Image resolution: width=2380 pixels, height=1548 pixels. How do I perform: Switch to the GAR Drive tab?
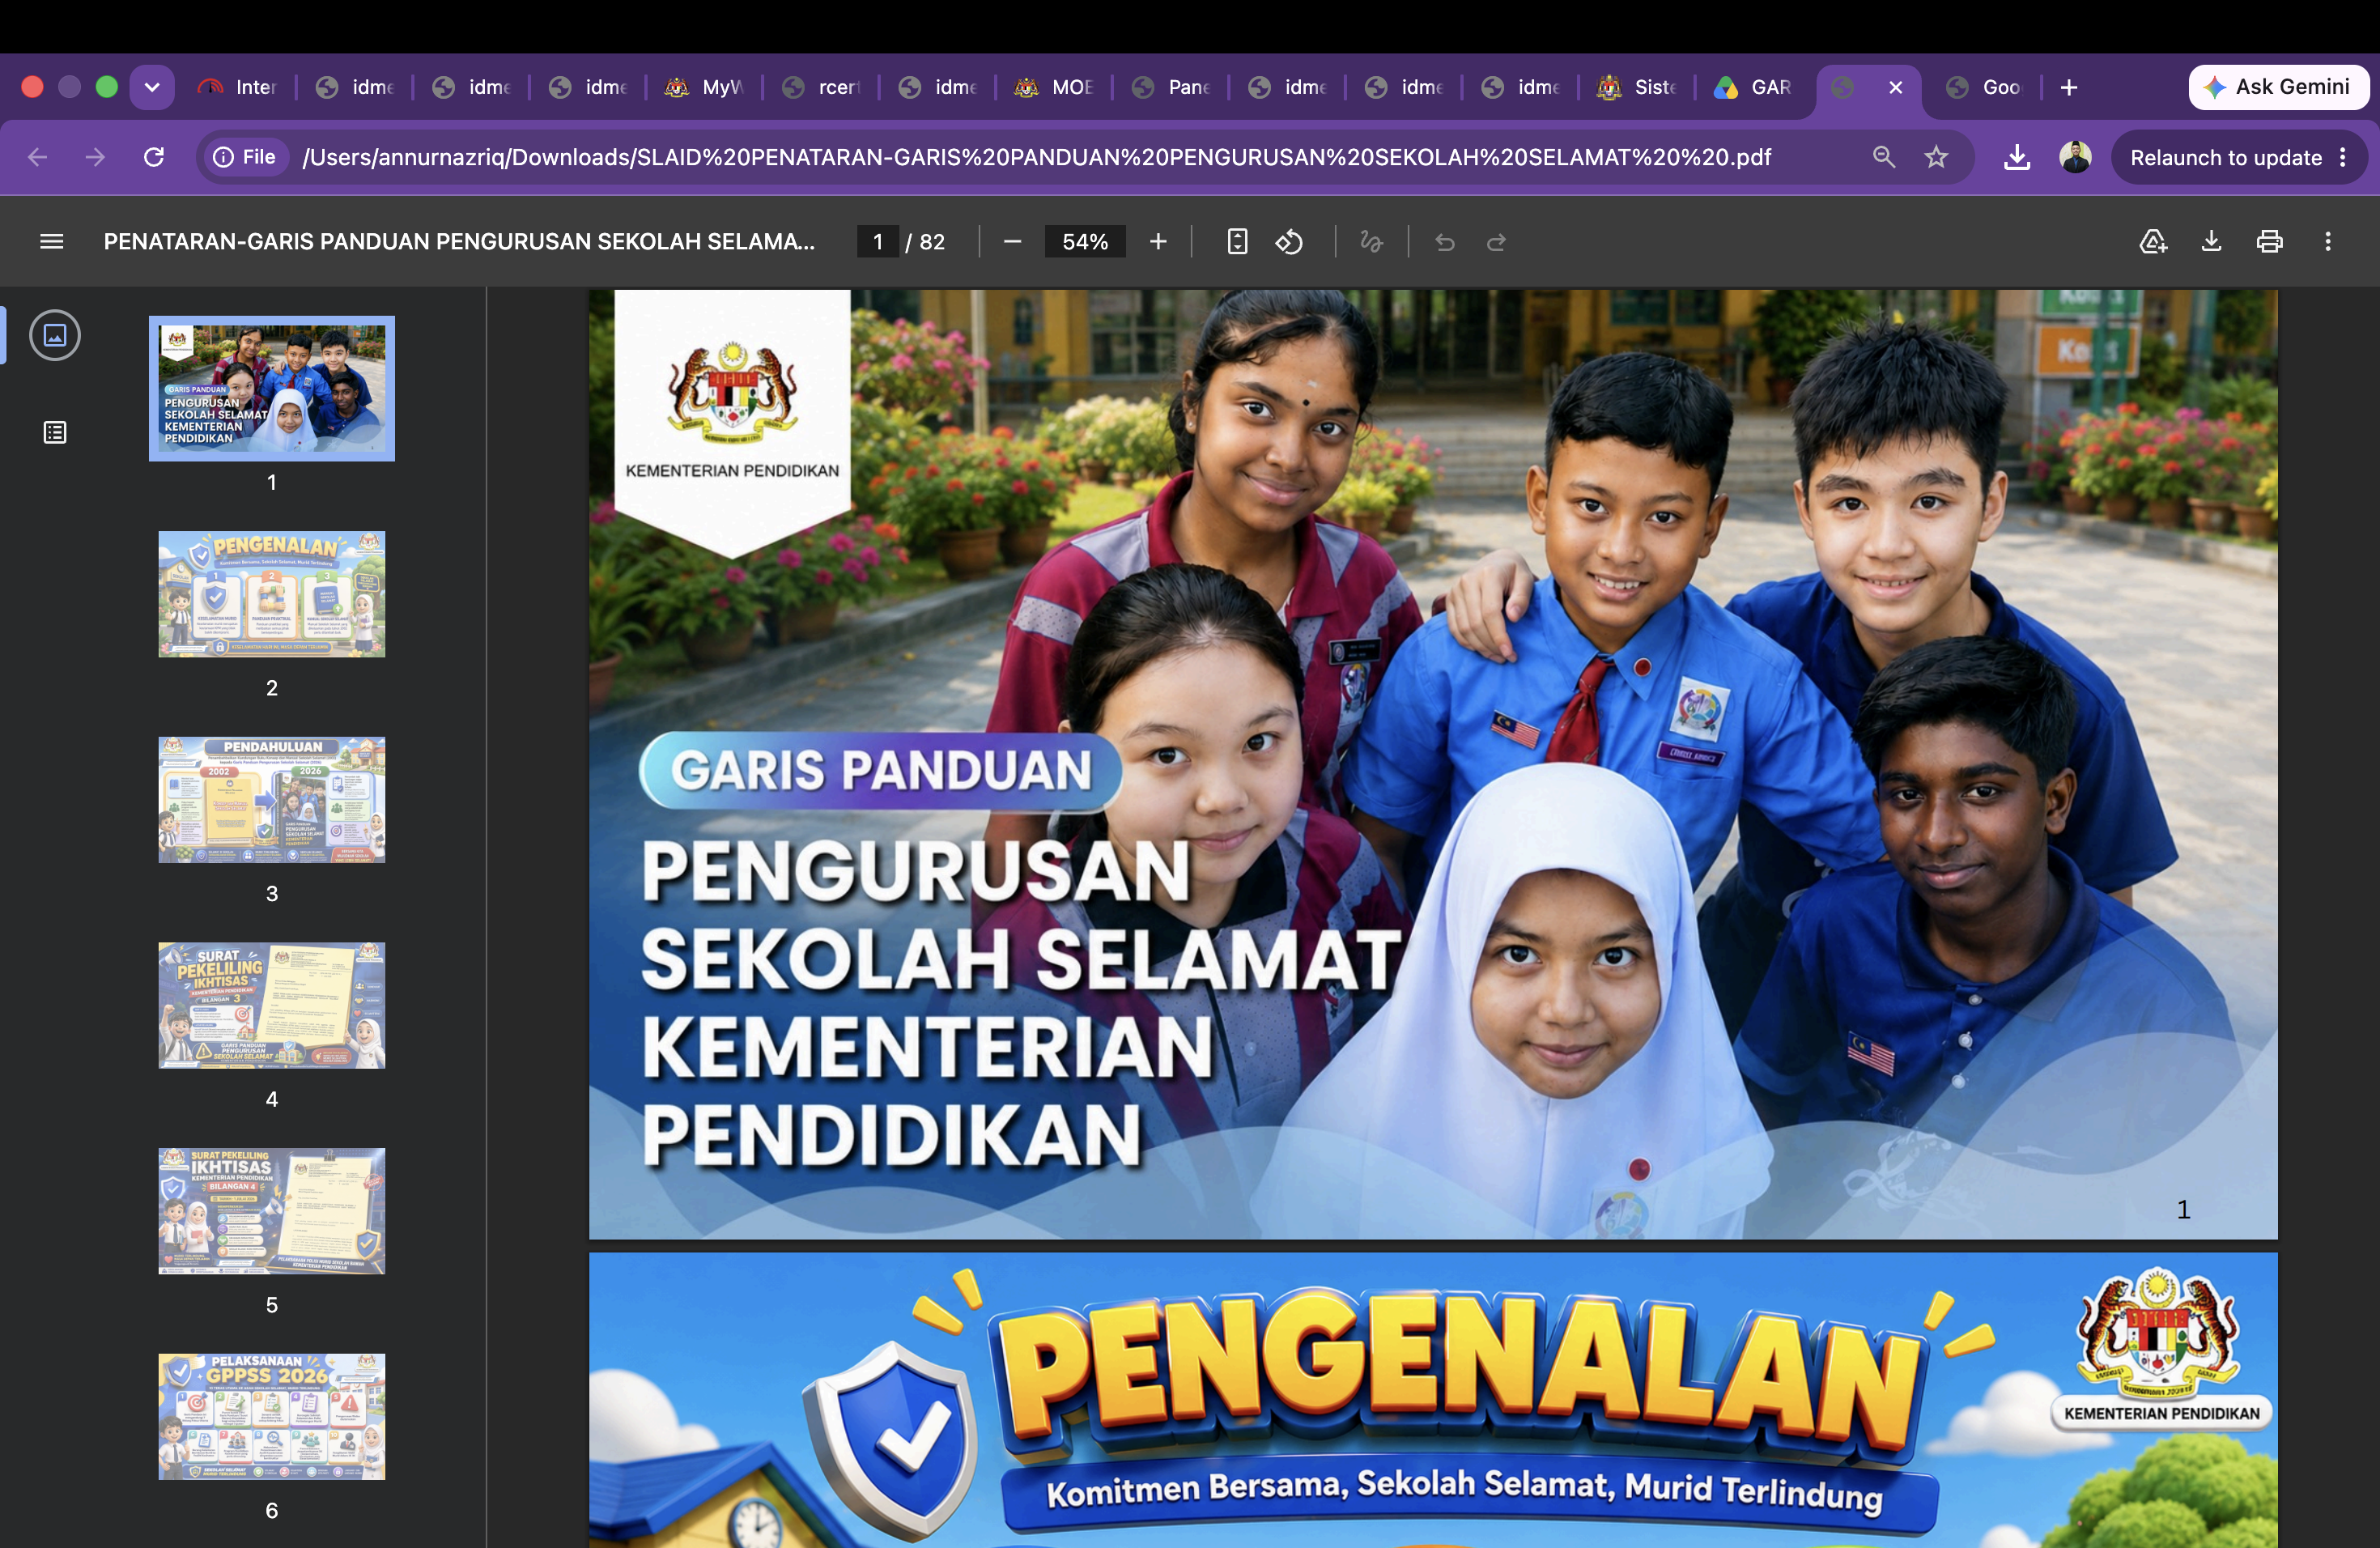click(1753, 87)
